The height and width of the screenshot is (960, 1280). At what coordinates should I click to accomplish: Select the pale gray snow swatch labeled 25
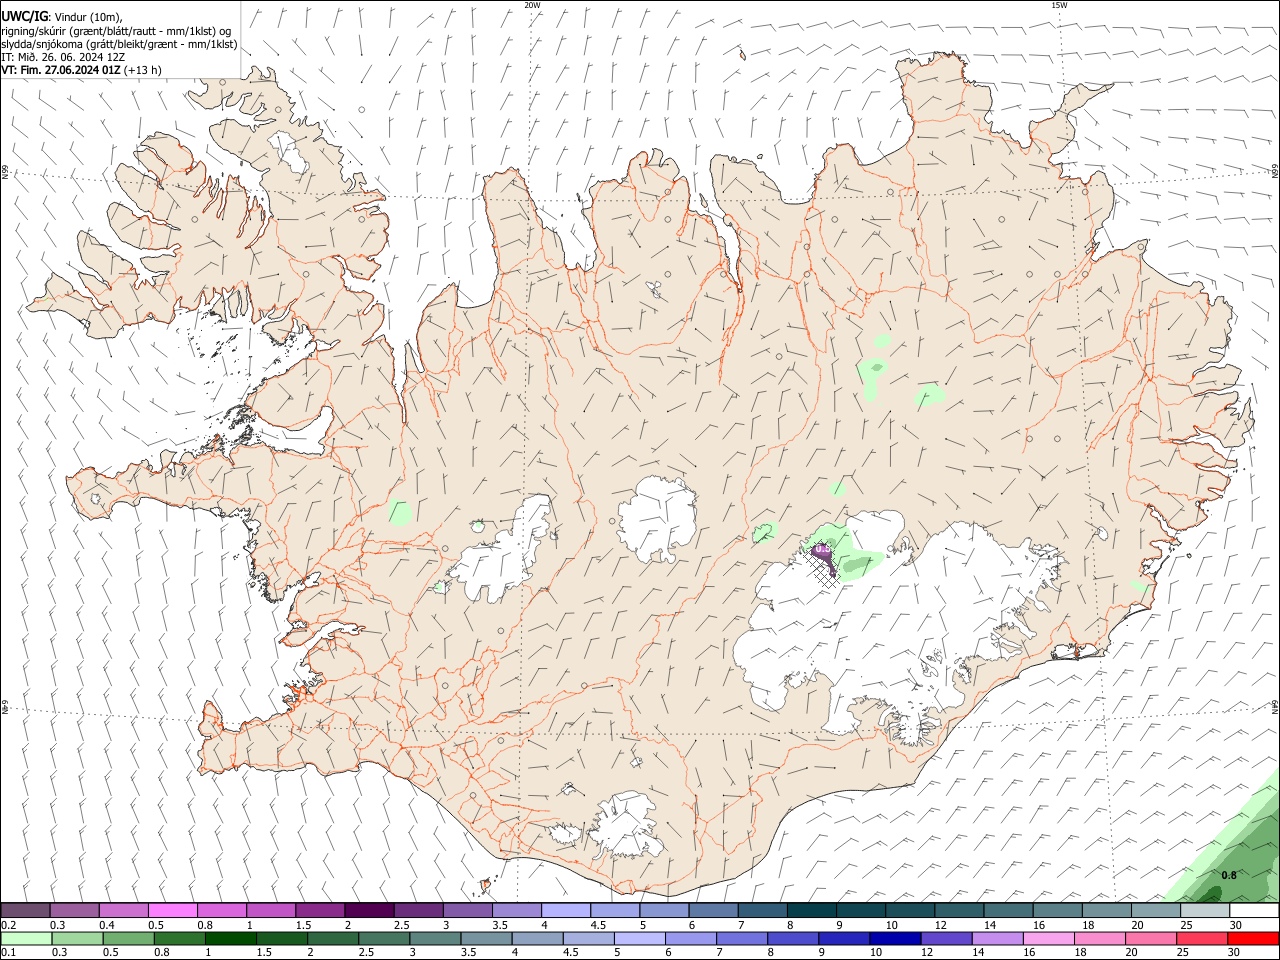[1204, 910]
